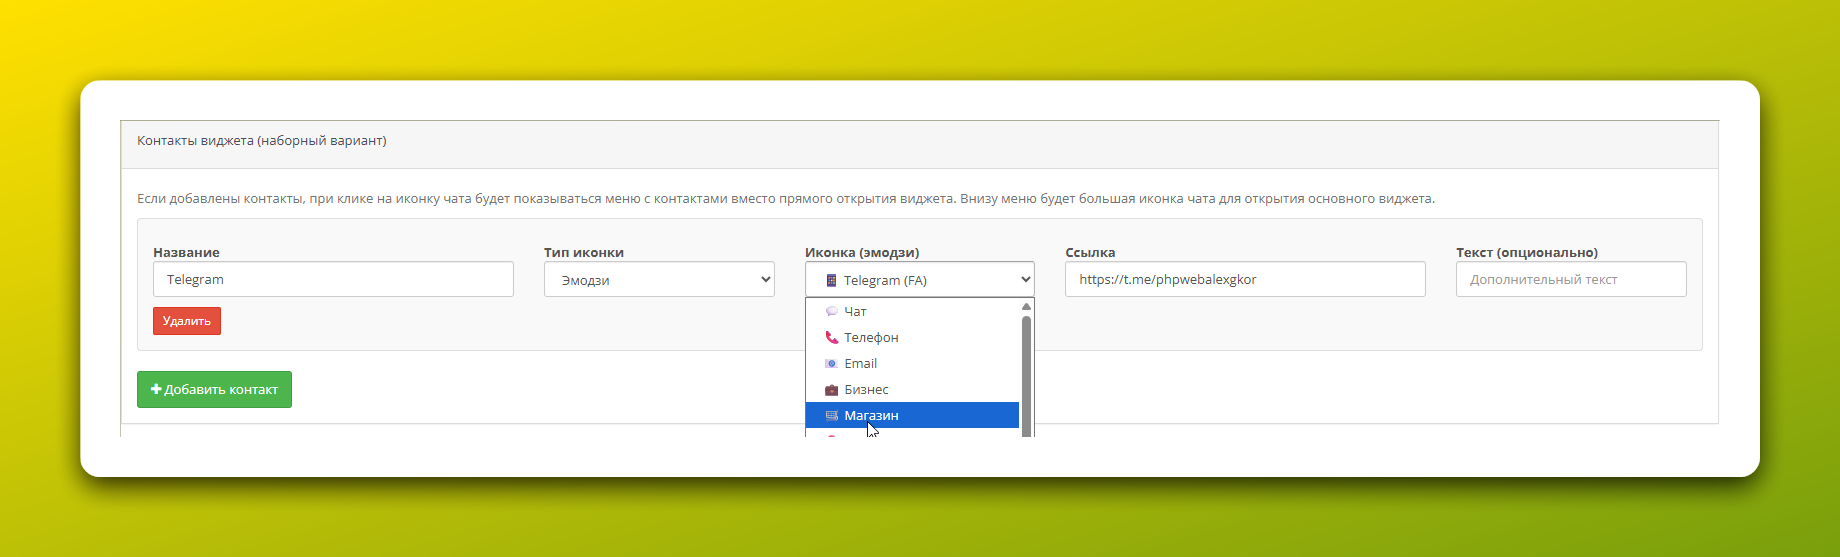Pick the highlighted Магазин option
This screenshot has width=1840, height=557.
point(871,416)
